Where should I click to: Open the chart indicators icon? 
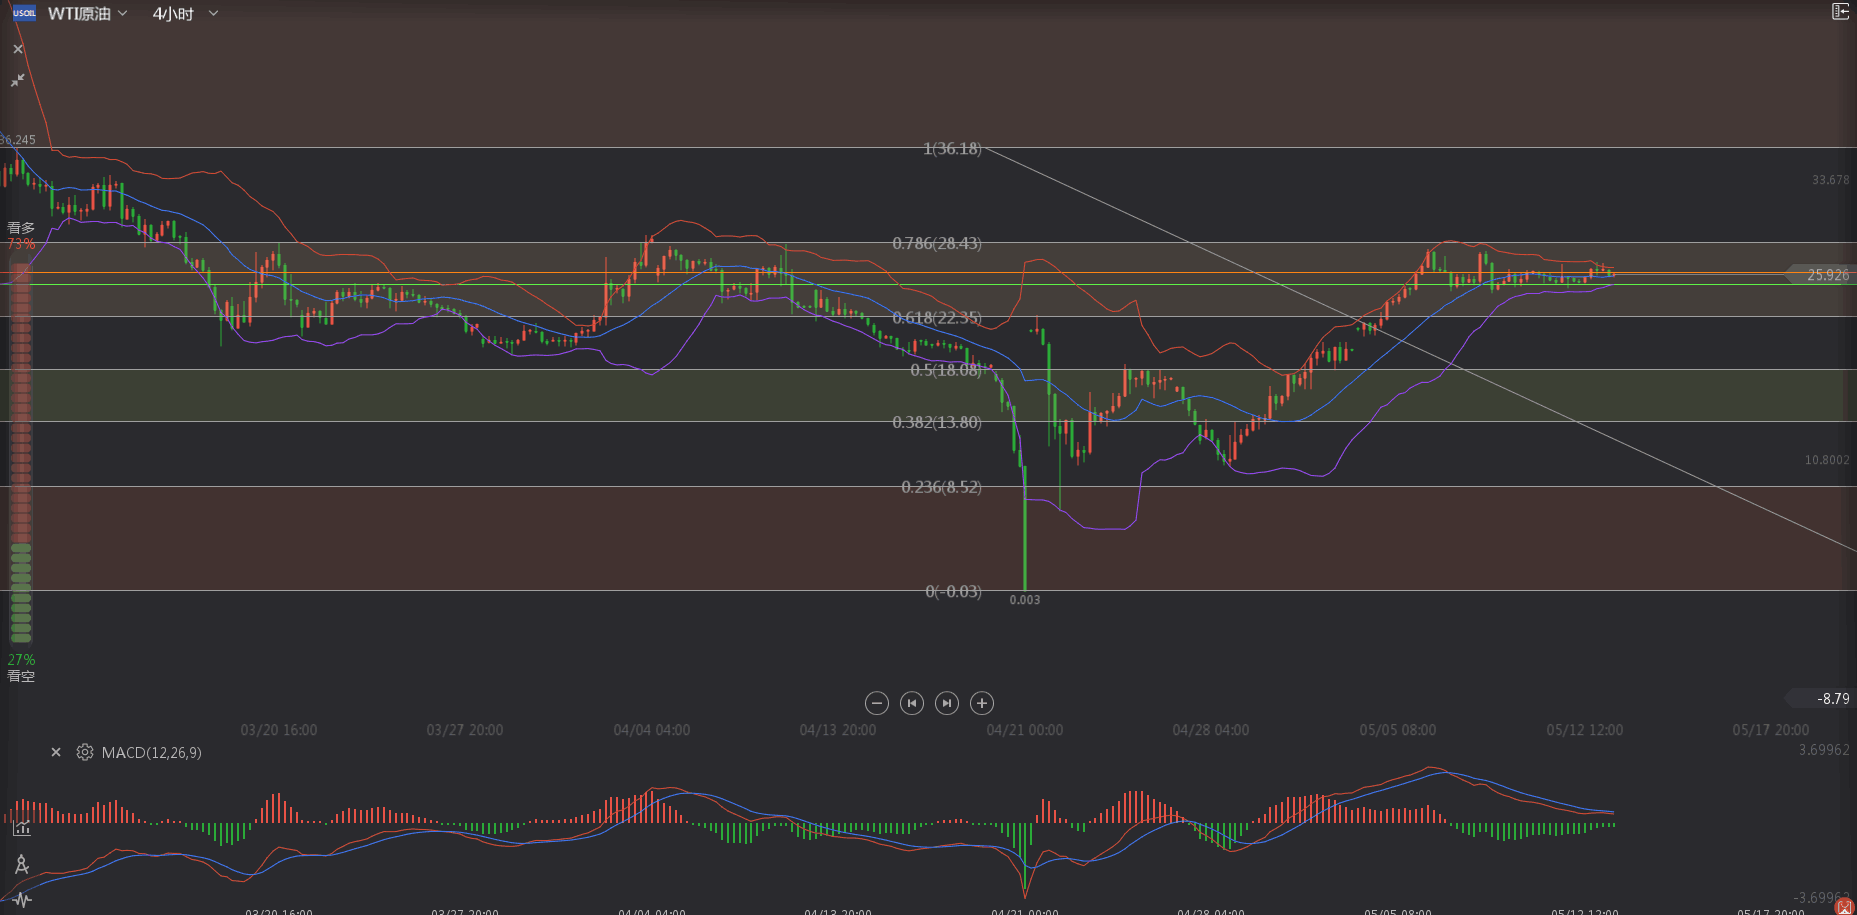click(x=21, y=828)
